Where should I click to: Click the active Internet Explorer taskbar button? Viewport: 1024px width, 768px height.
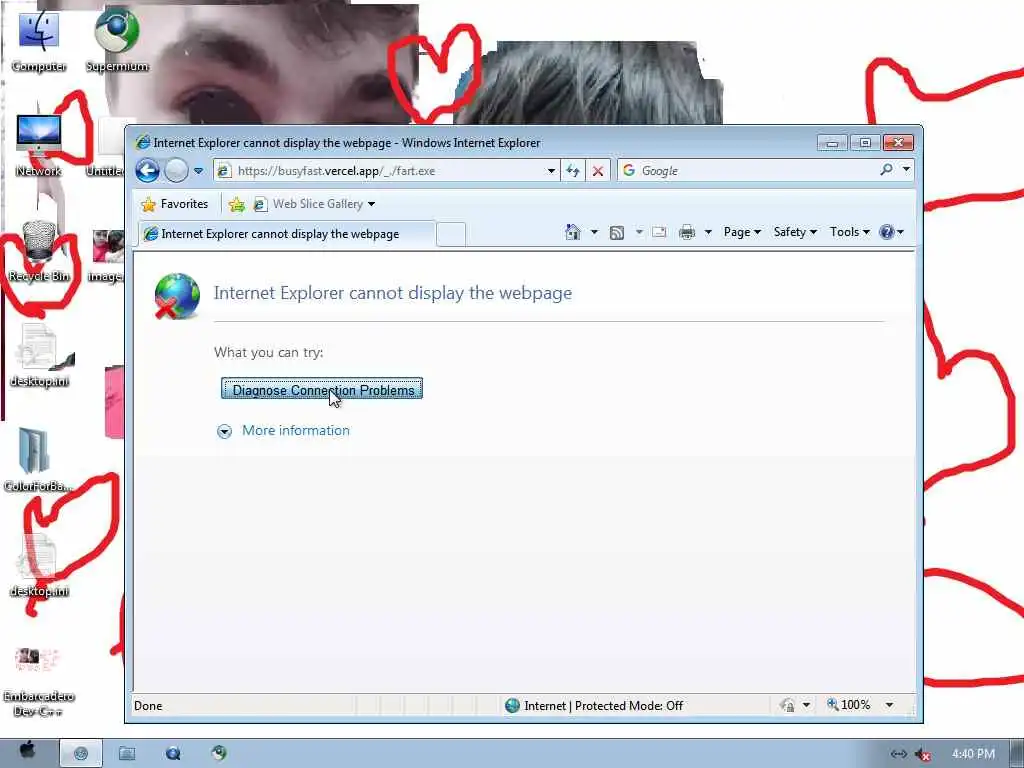(x=81, y=753)
